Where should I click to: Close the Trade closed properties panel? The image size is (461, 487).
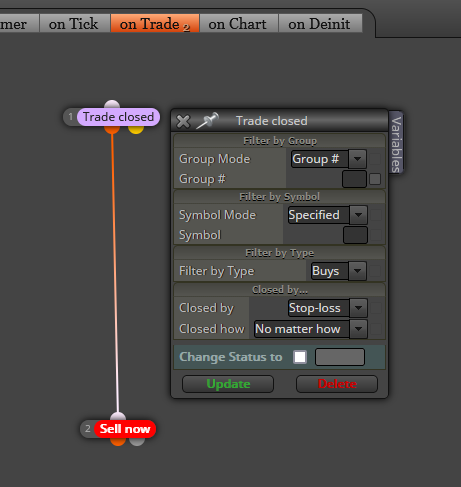click(x=183, y=121)
